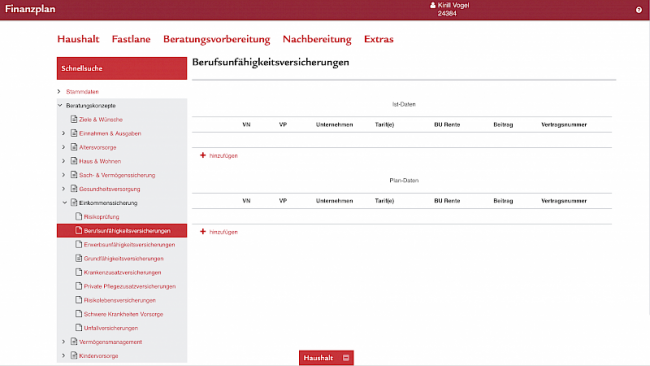650x366 pixels.
Task: Click the plus icon under Plan-Daten table
Action: (x=203, y=231)
